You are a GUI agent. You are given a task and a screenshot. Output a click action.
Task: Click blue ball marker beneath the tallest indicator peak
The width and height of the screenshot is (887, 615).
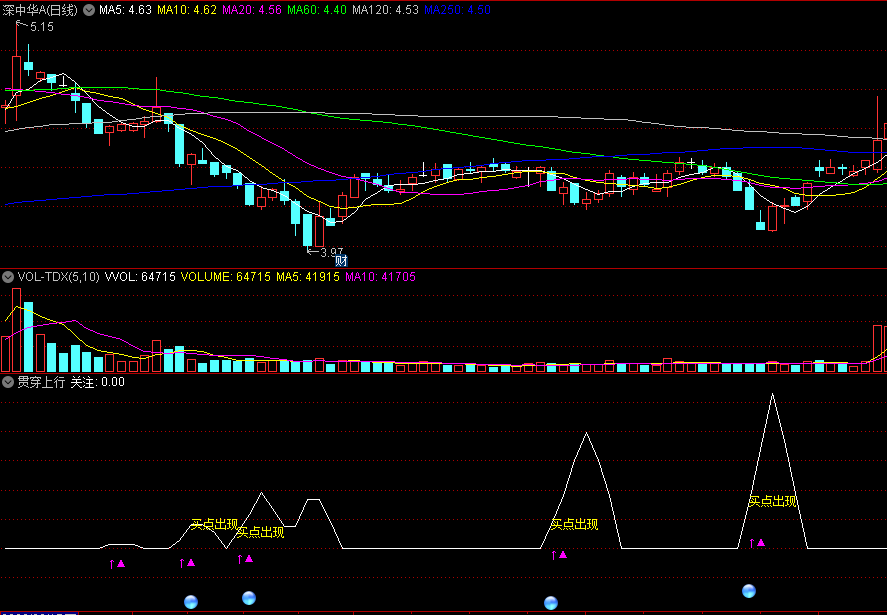pyautogui.click(x=749, y=591)
